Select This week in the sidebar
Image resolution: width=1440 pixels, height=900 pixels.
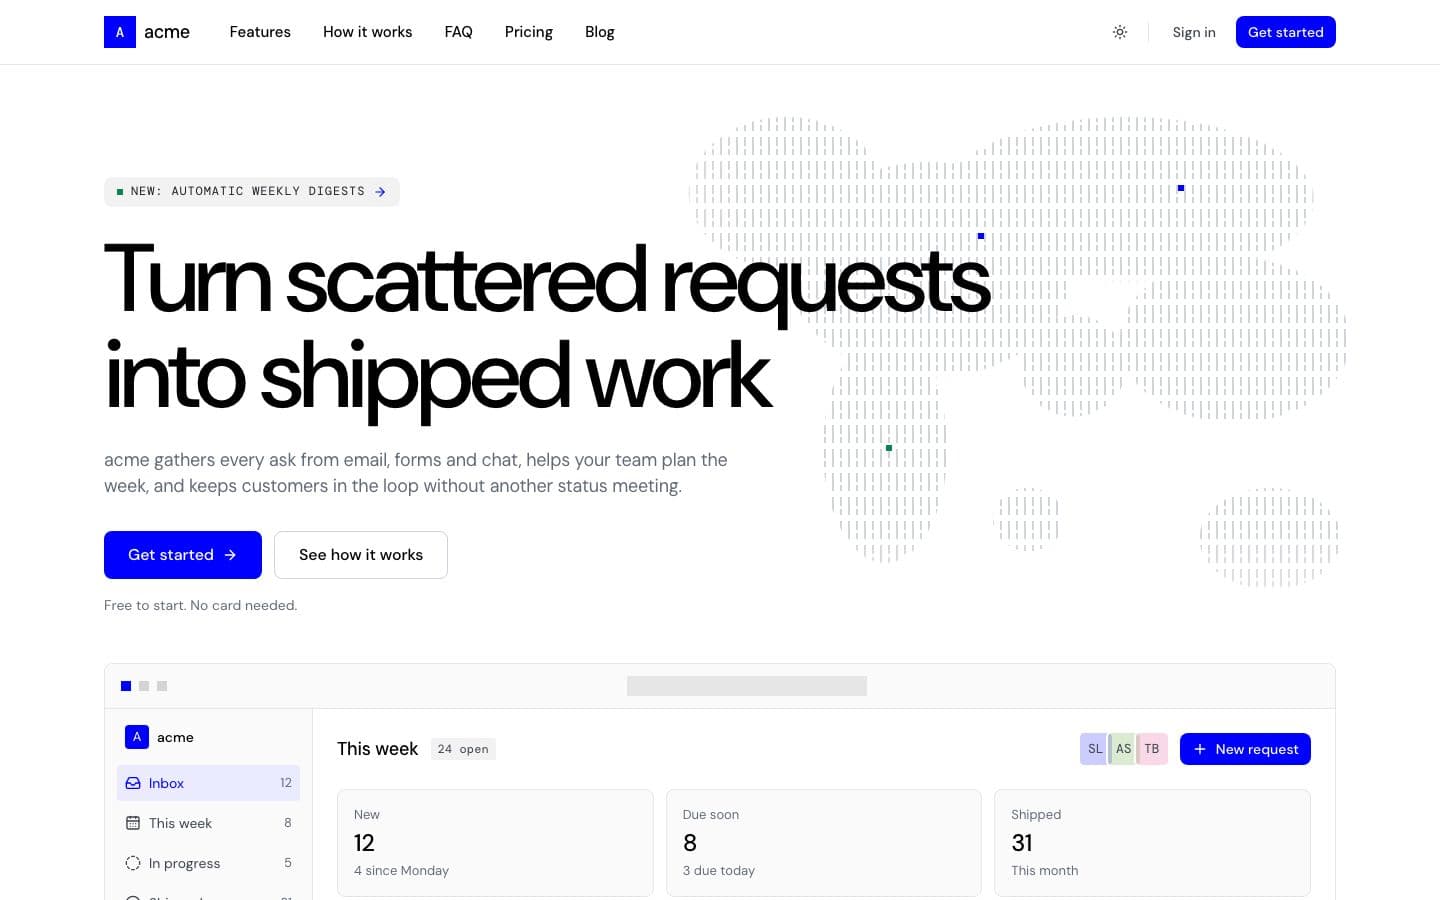point(208,823)
